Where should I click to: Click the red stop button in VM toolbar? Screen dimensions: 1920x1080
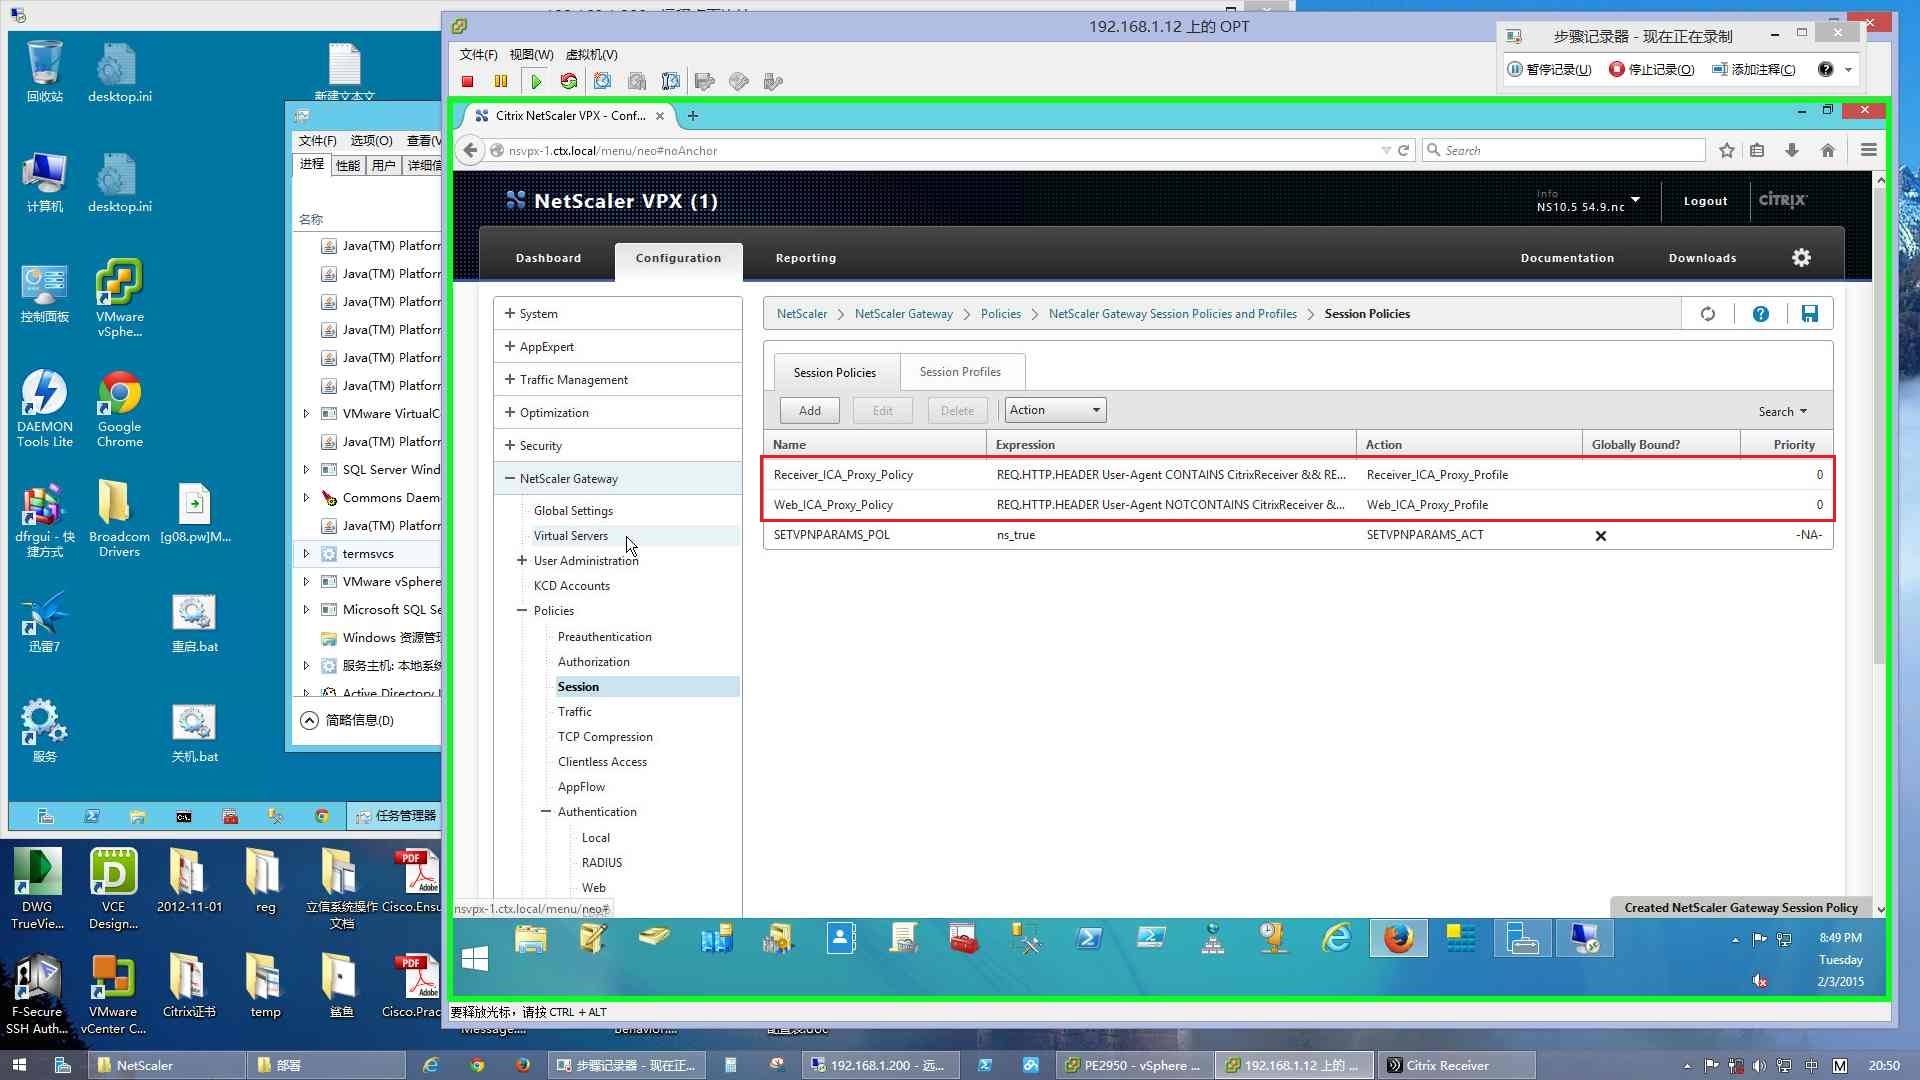467,82
